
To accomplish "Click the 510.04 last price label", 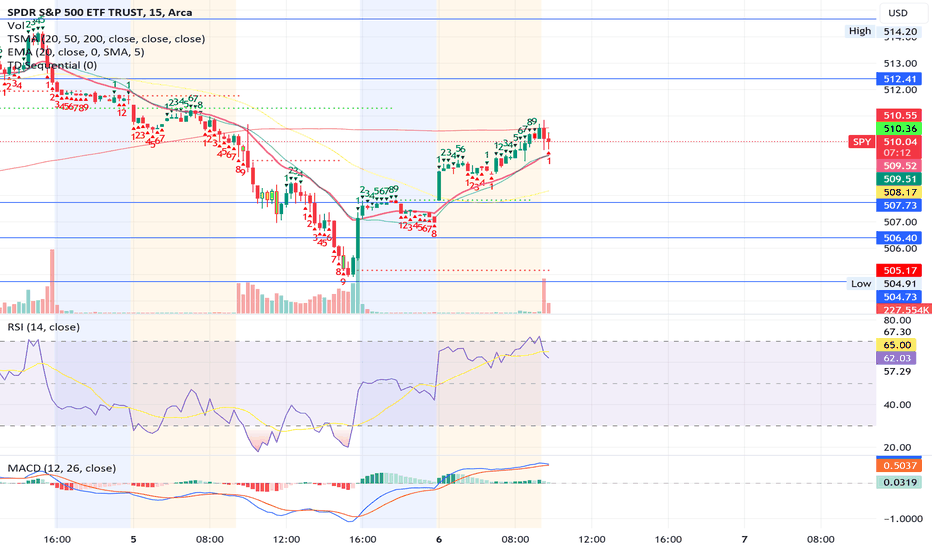I will pyautogui.click(x=899, y=142).
